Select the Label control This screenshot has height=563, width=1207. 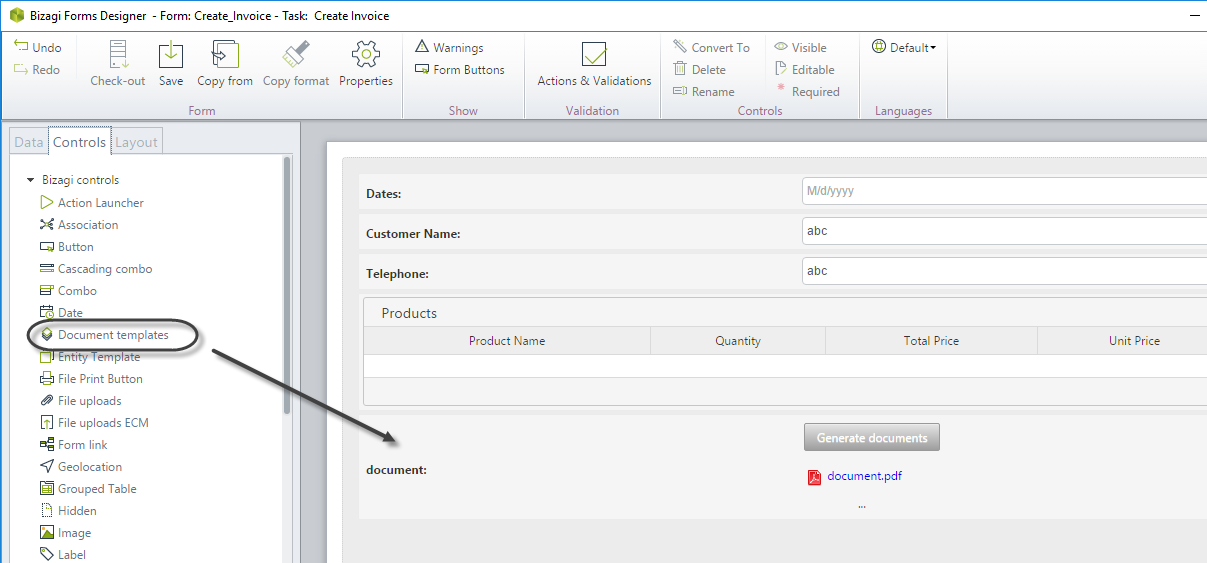pyautogui.click(x=63, y=554)
